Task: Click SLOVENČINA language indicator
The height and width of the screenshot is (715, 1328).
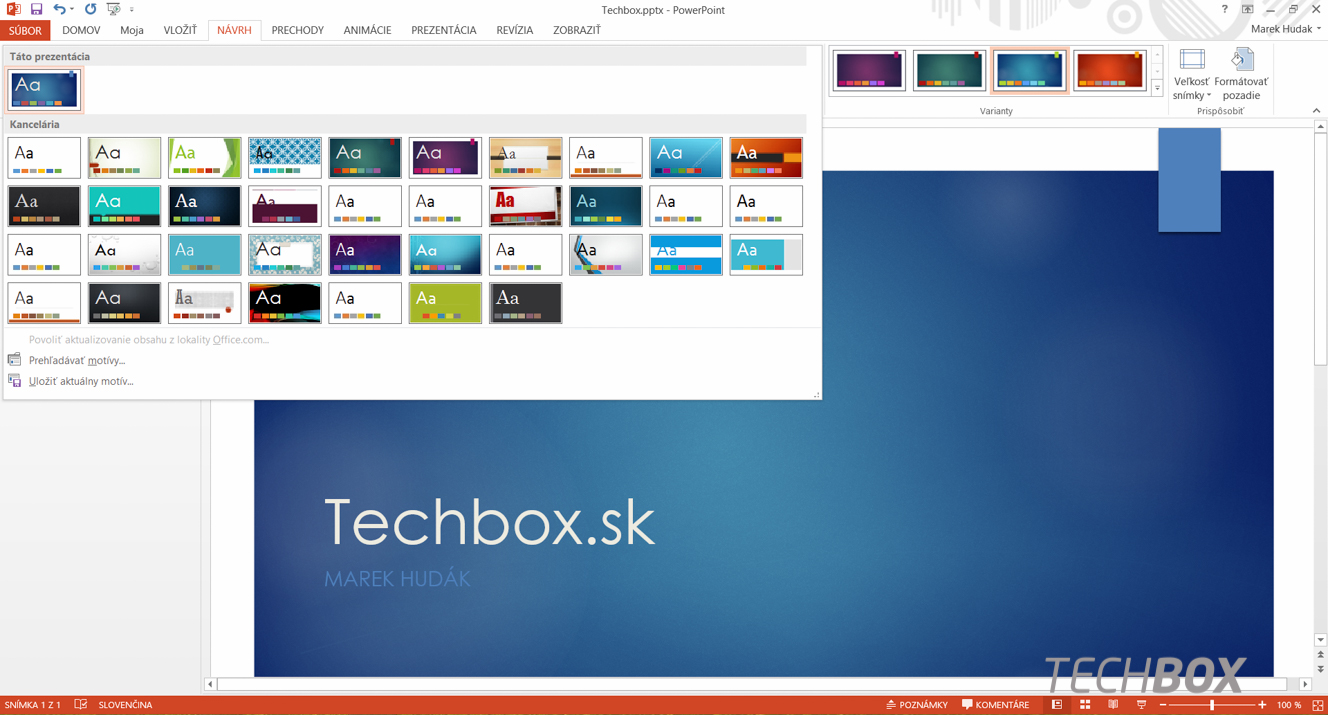Action: [125, 705]
